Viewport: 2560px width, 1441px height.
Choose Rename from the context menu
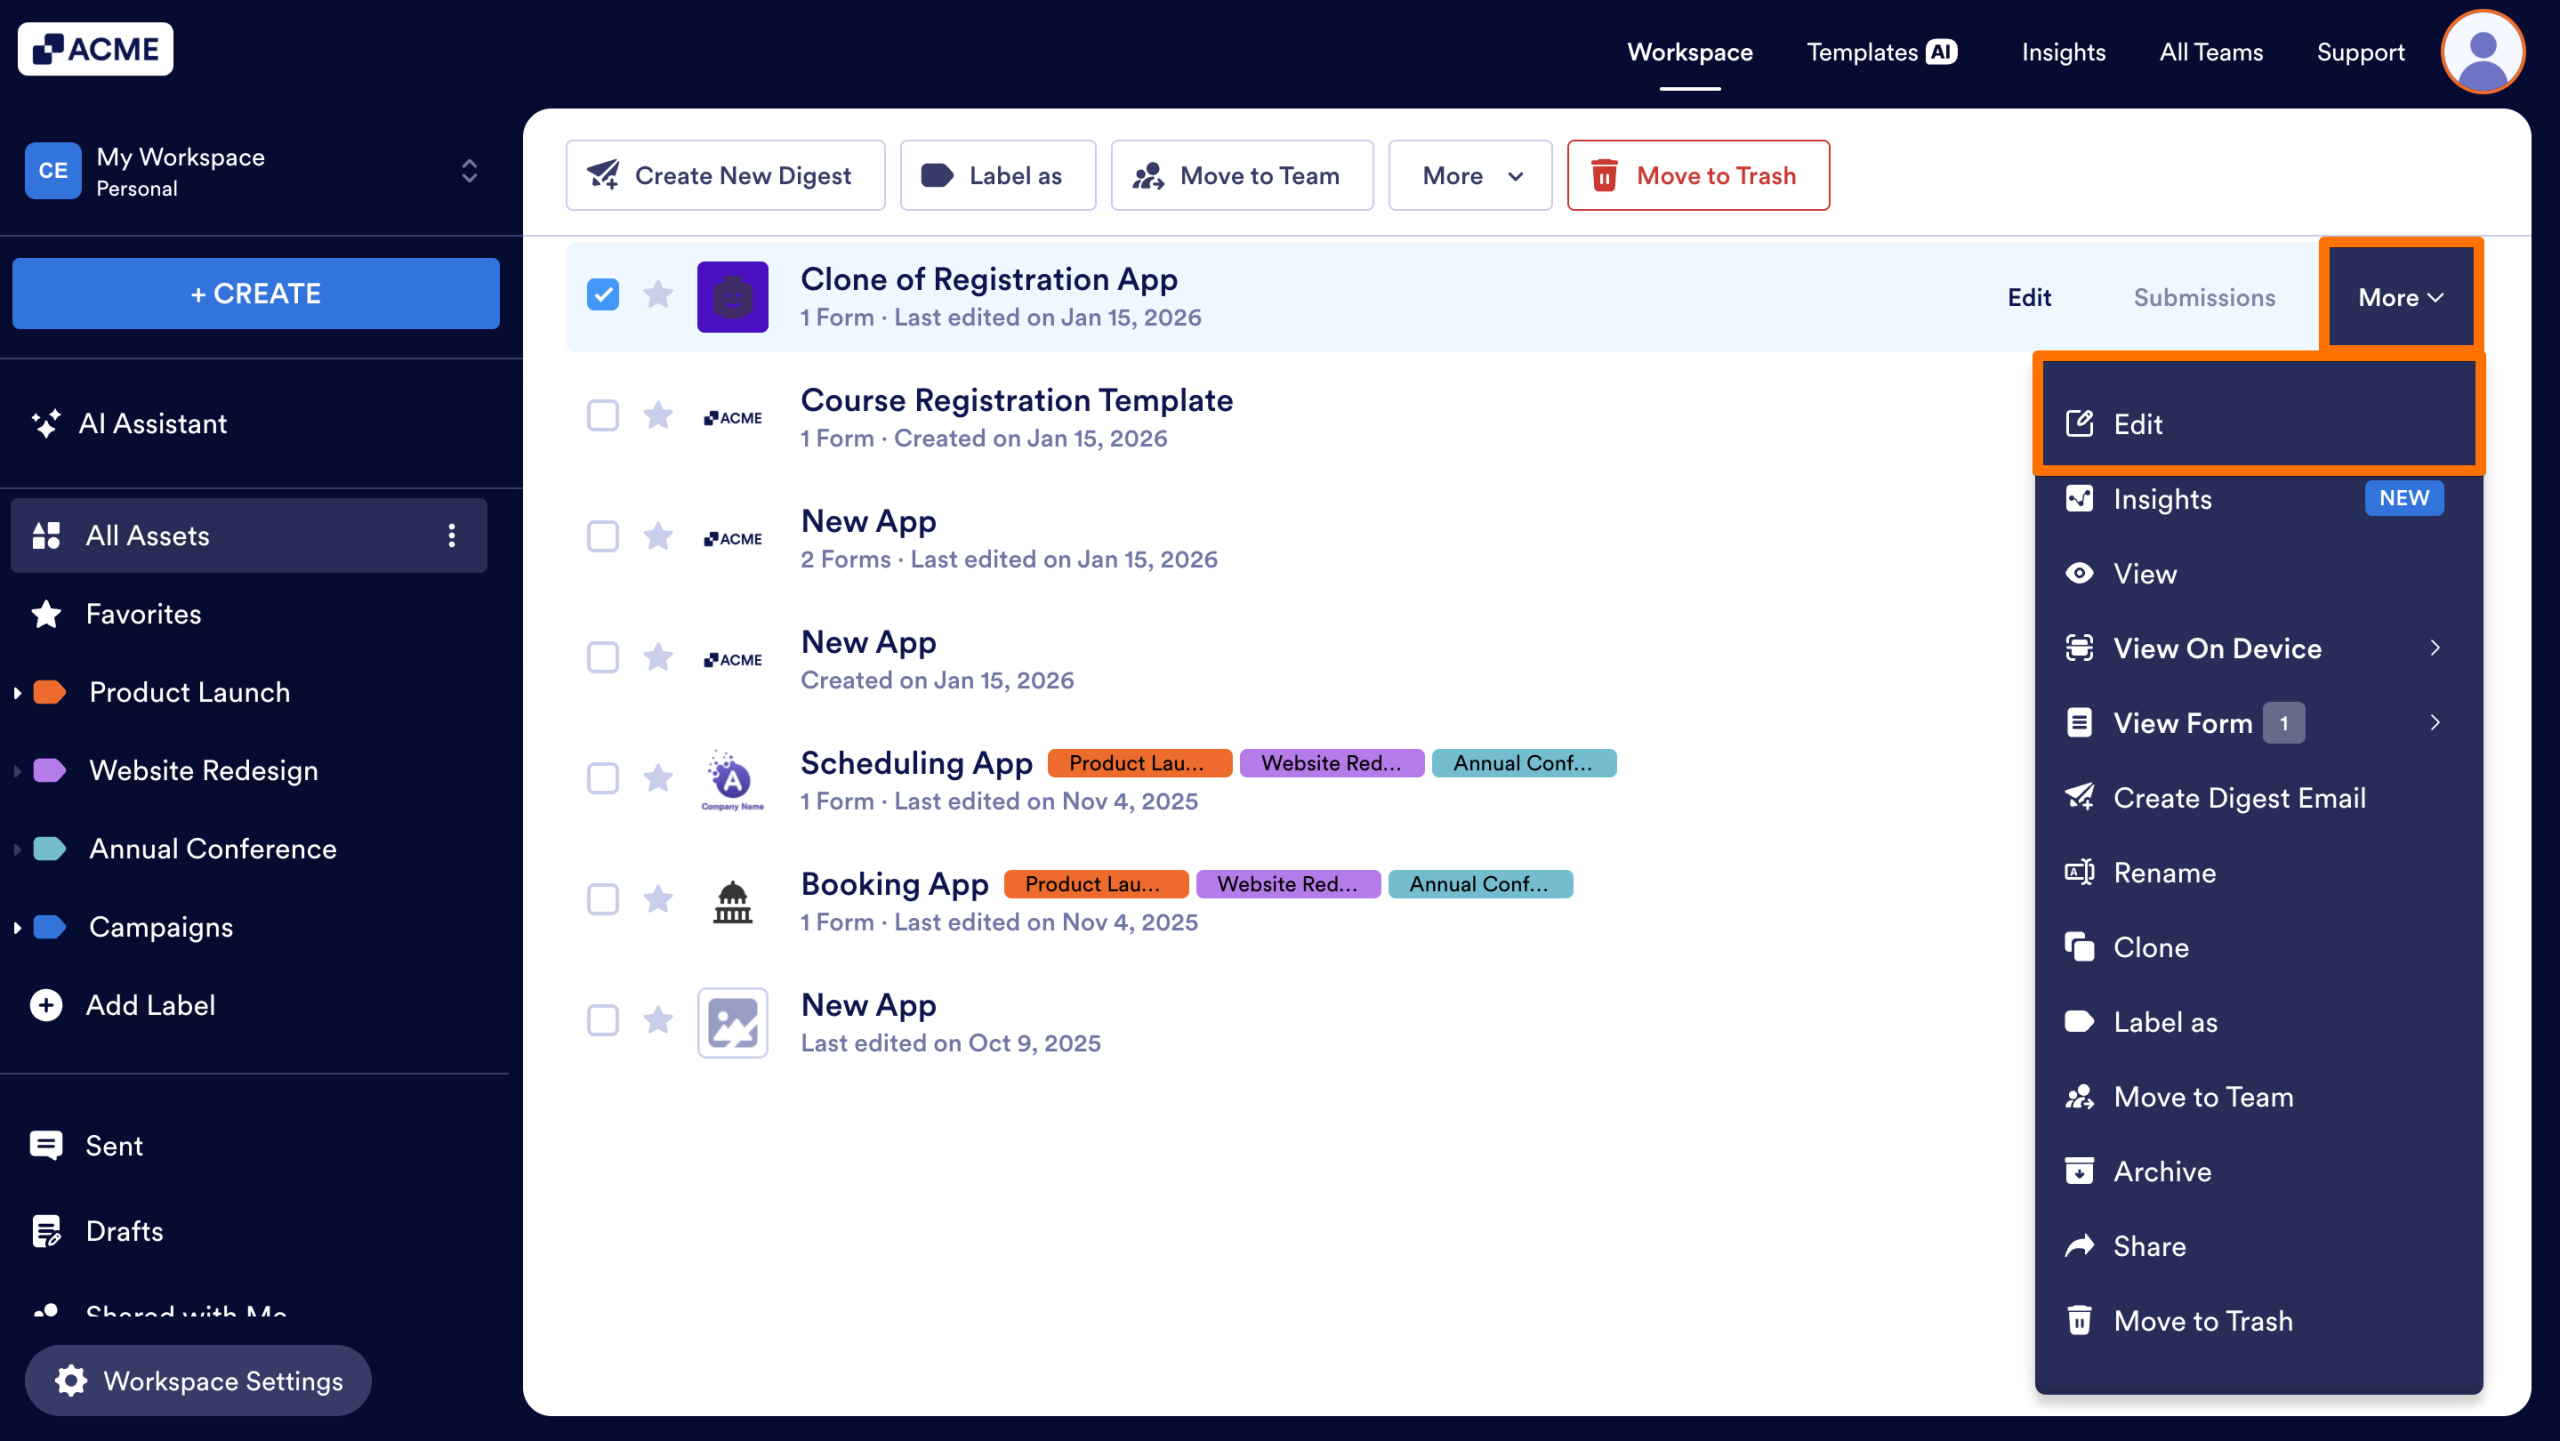pyautogui.click(x=2164, y=873)
